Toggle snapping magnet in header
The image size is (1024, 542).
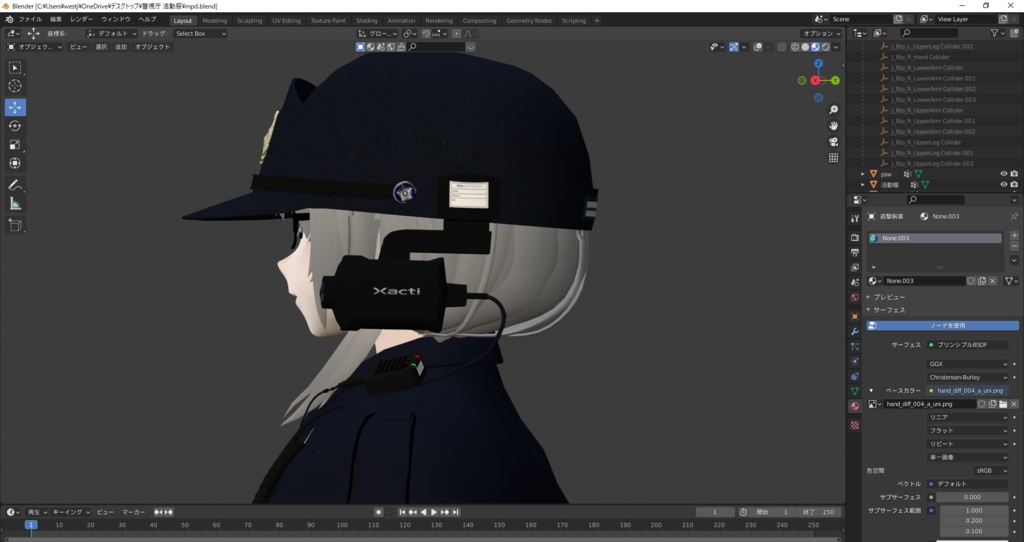(426, 33)
